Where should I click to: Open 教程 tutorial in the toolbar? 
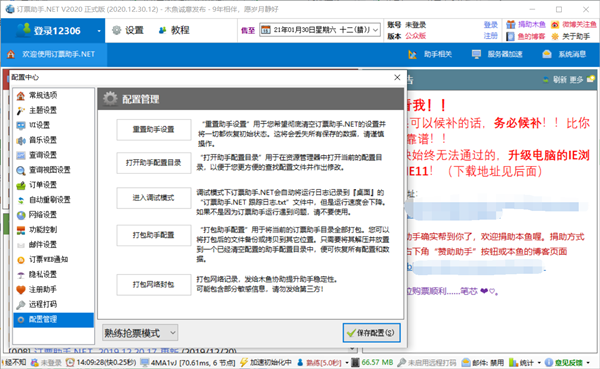[174, 30]
